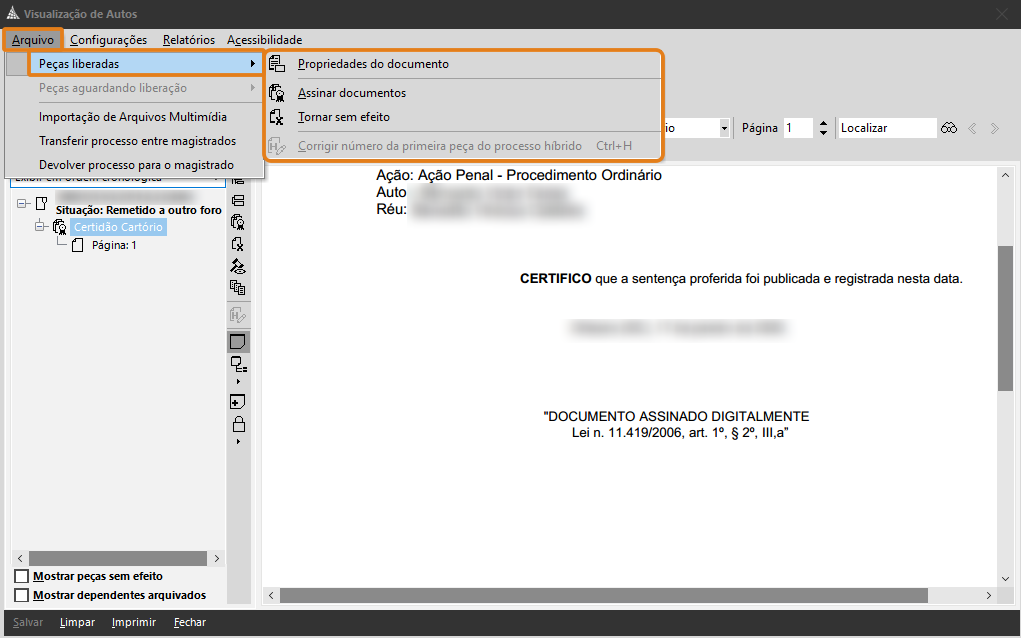
Task: Click the Salvar button
Action: point(28,622)
